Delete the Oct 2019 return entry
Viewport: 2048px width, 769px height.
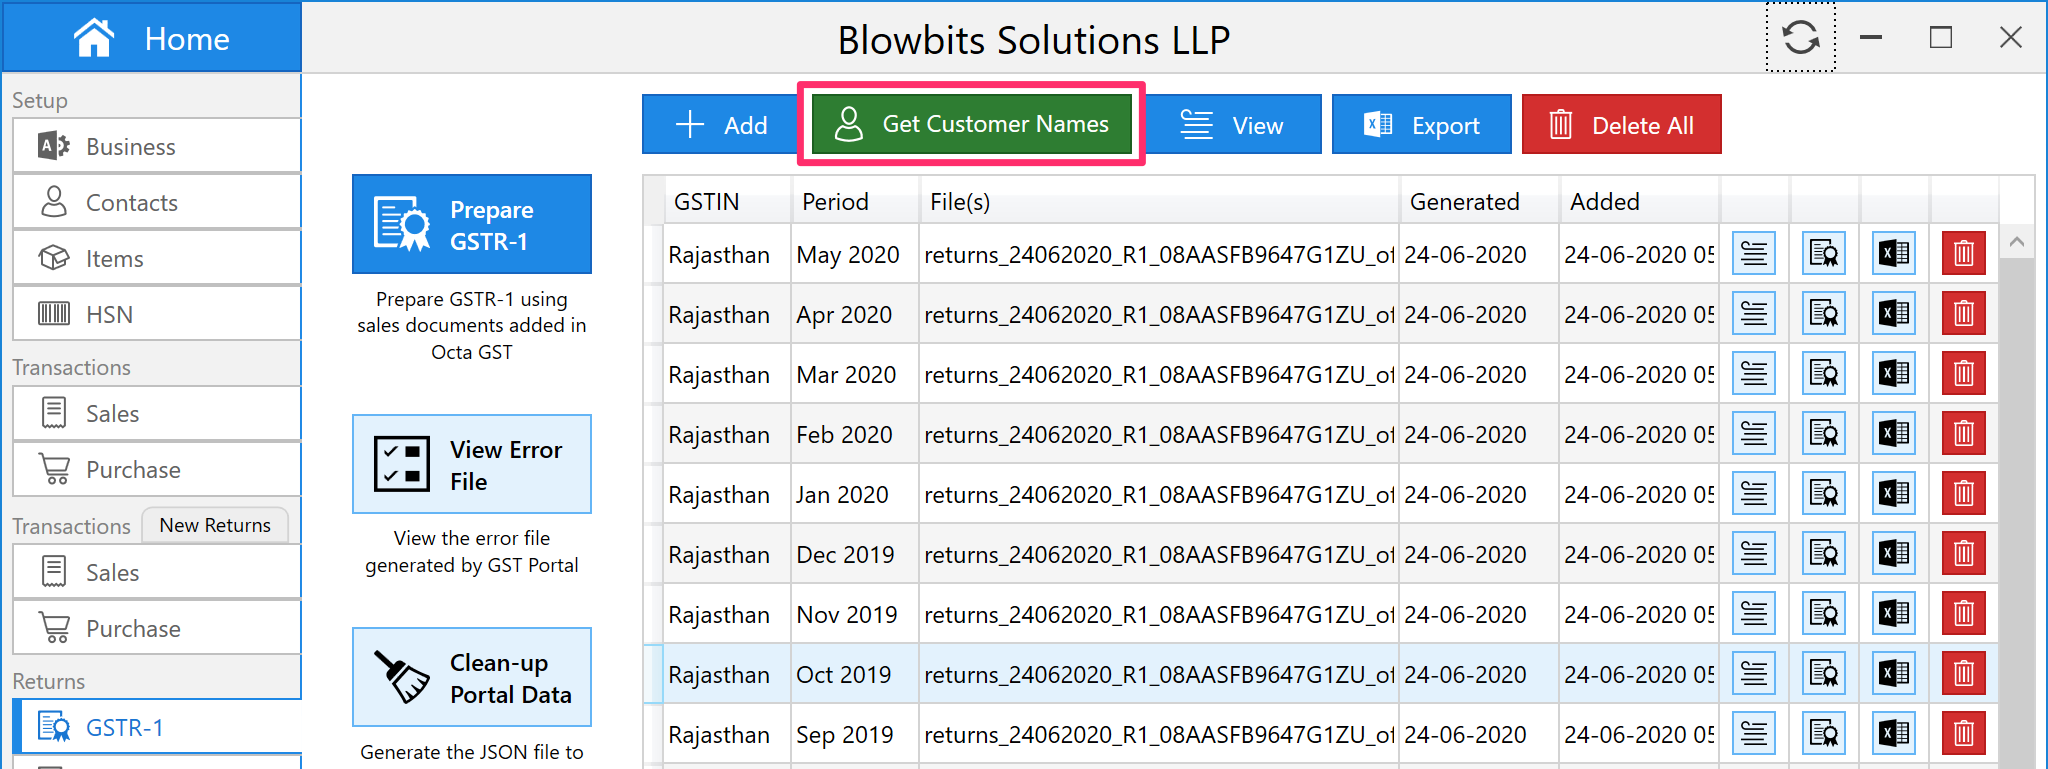[x=1963, y=674]
